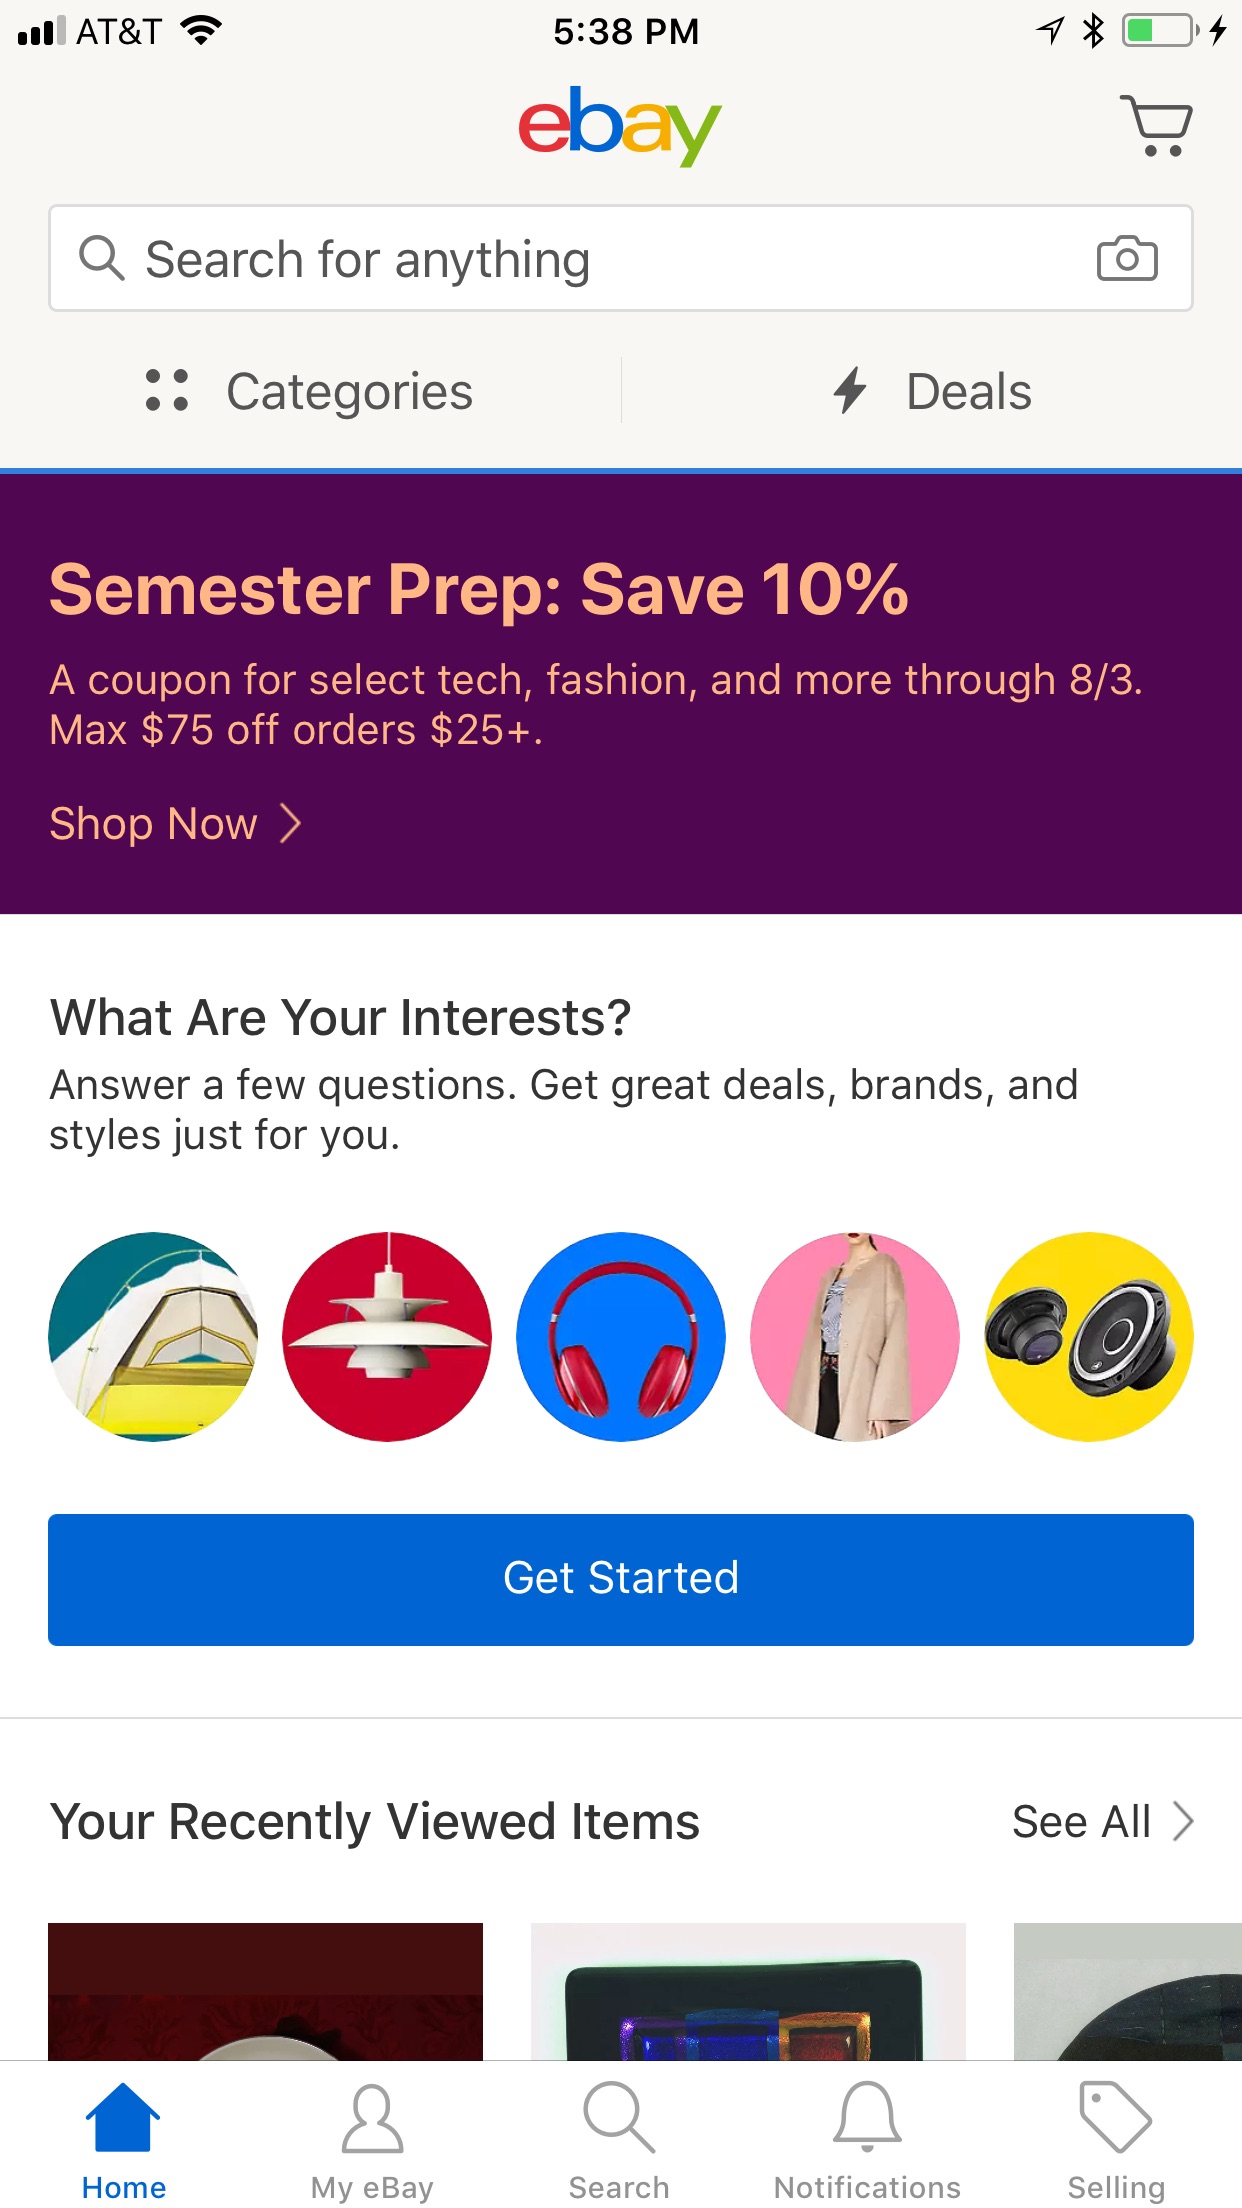Screen dimensions: 1242x2208
Task: Pick the pendant lamp interest circle
Action: 387,1336
